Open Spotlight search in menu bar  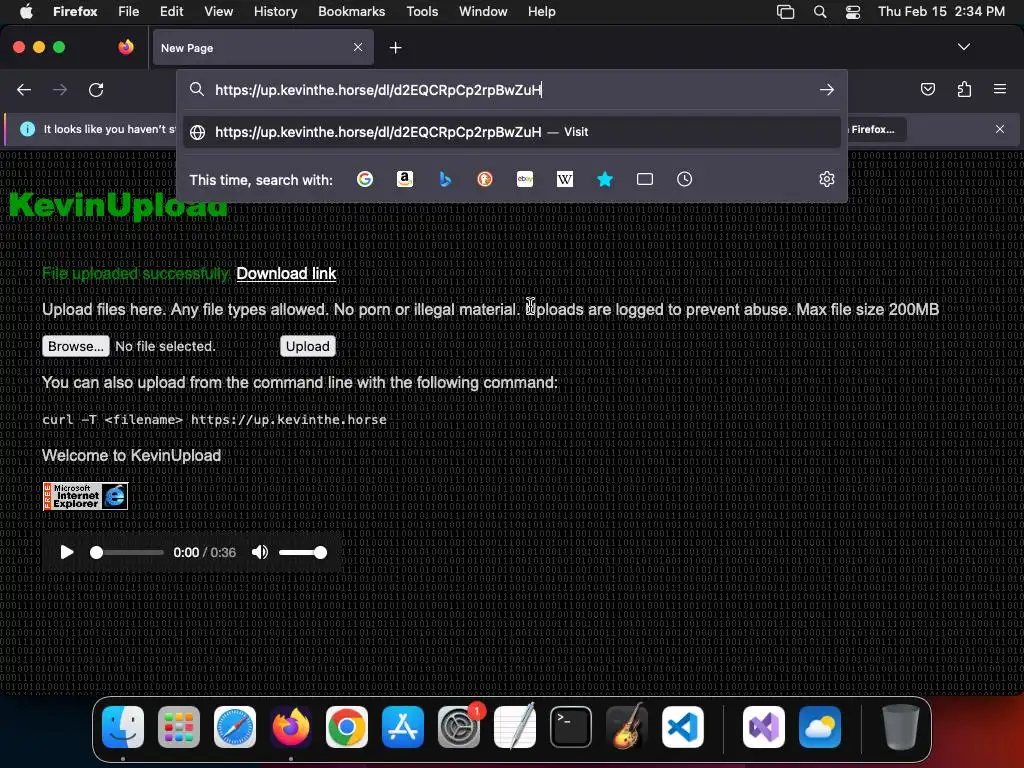pos(820,12)
